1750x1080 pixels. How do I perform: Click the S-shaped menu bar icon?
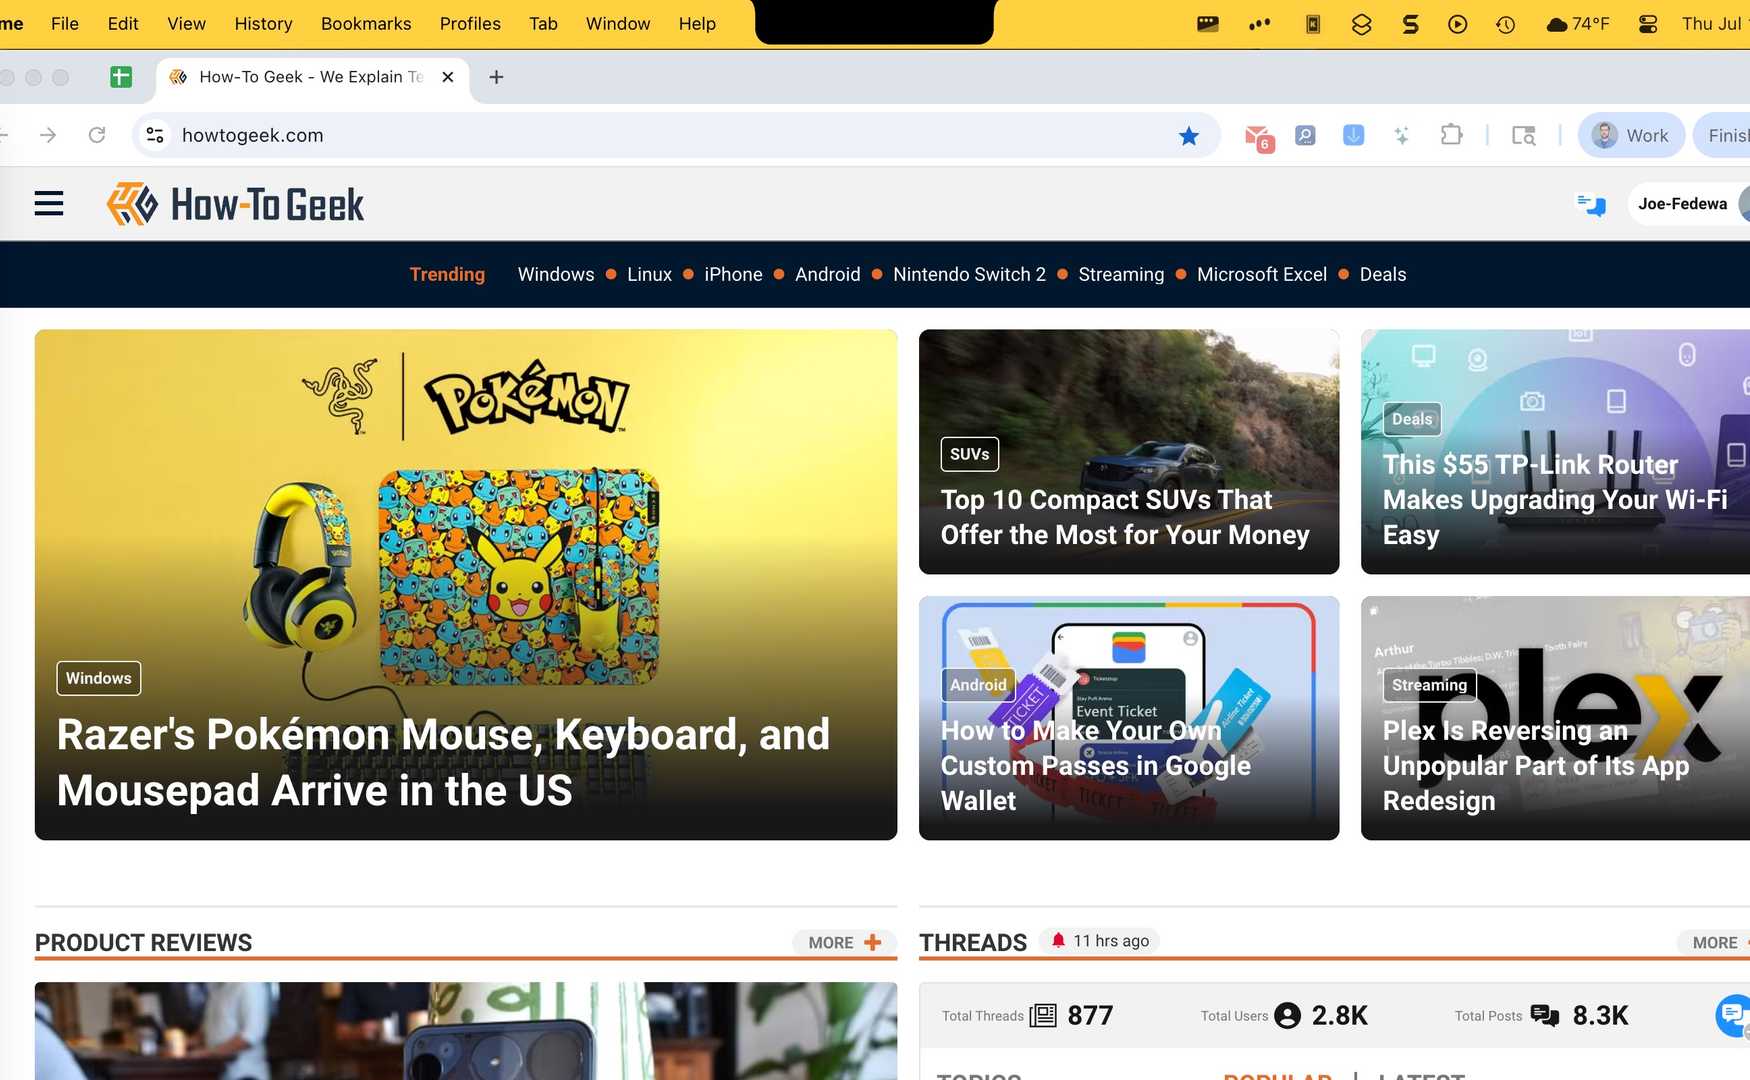click(x=1410, y=24)
